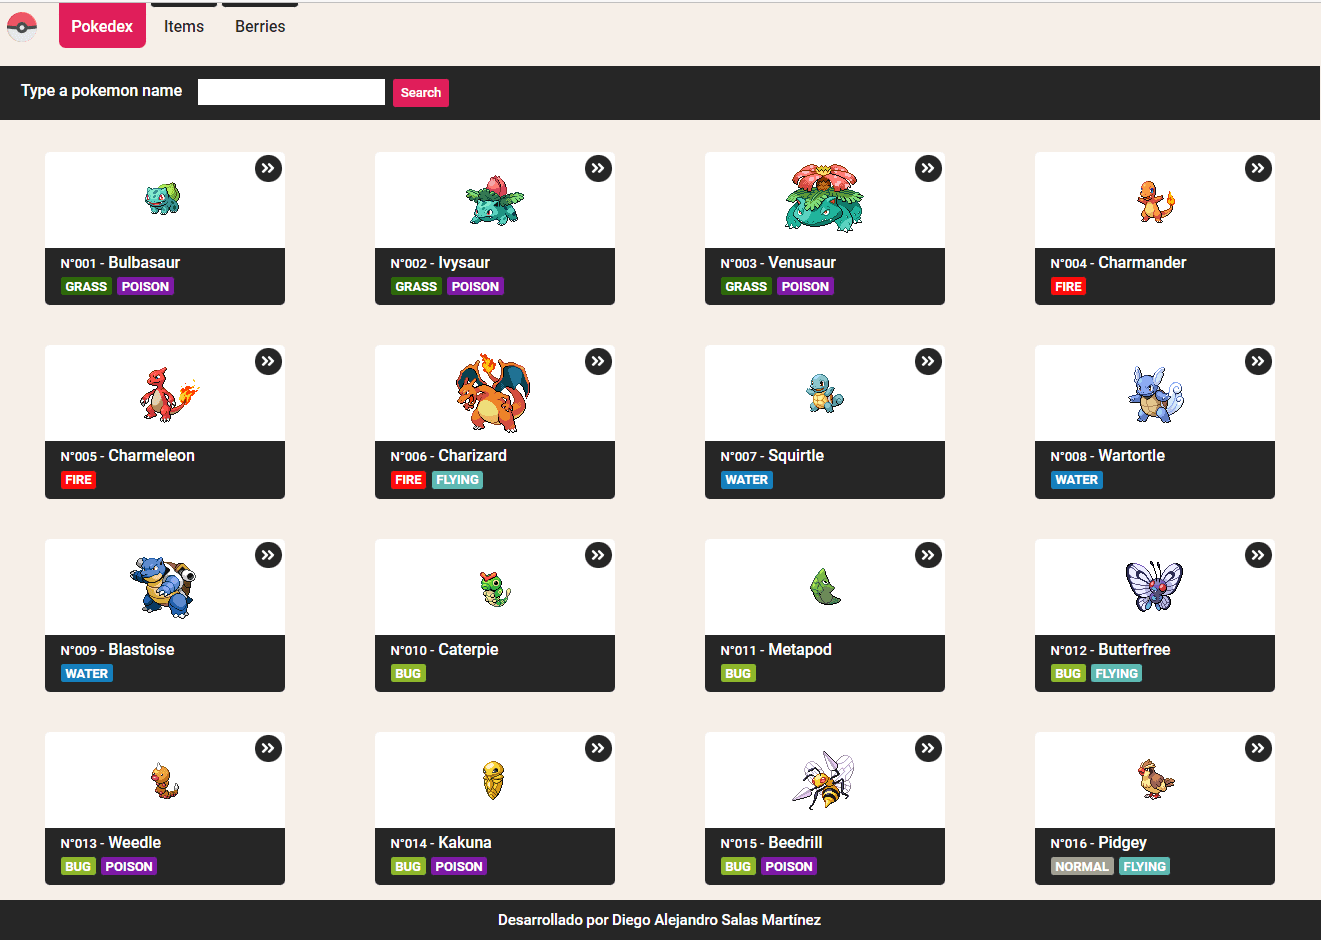This screenshot has height=940, width=1321.
Task: Click the 'Type a pokemon name' label
Action: click(102, 91)
